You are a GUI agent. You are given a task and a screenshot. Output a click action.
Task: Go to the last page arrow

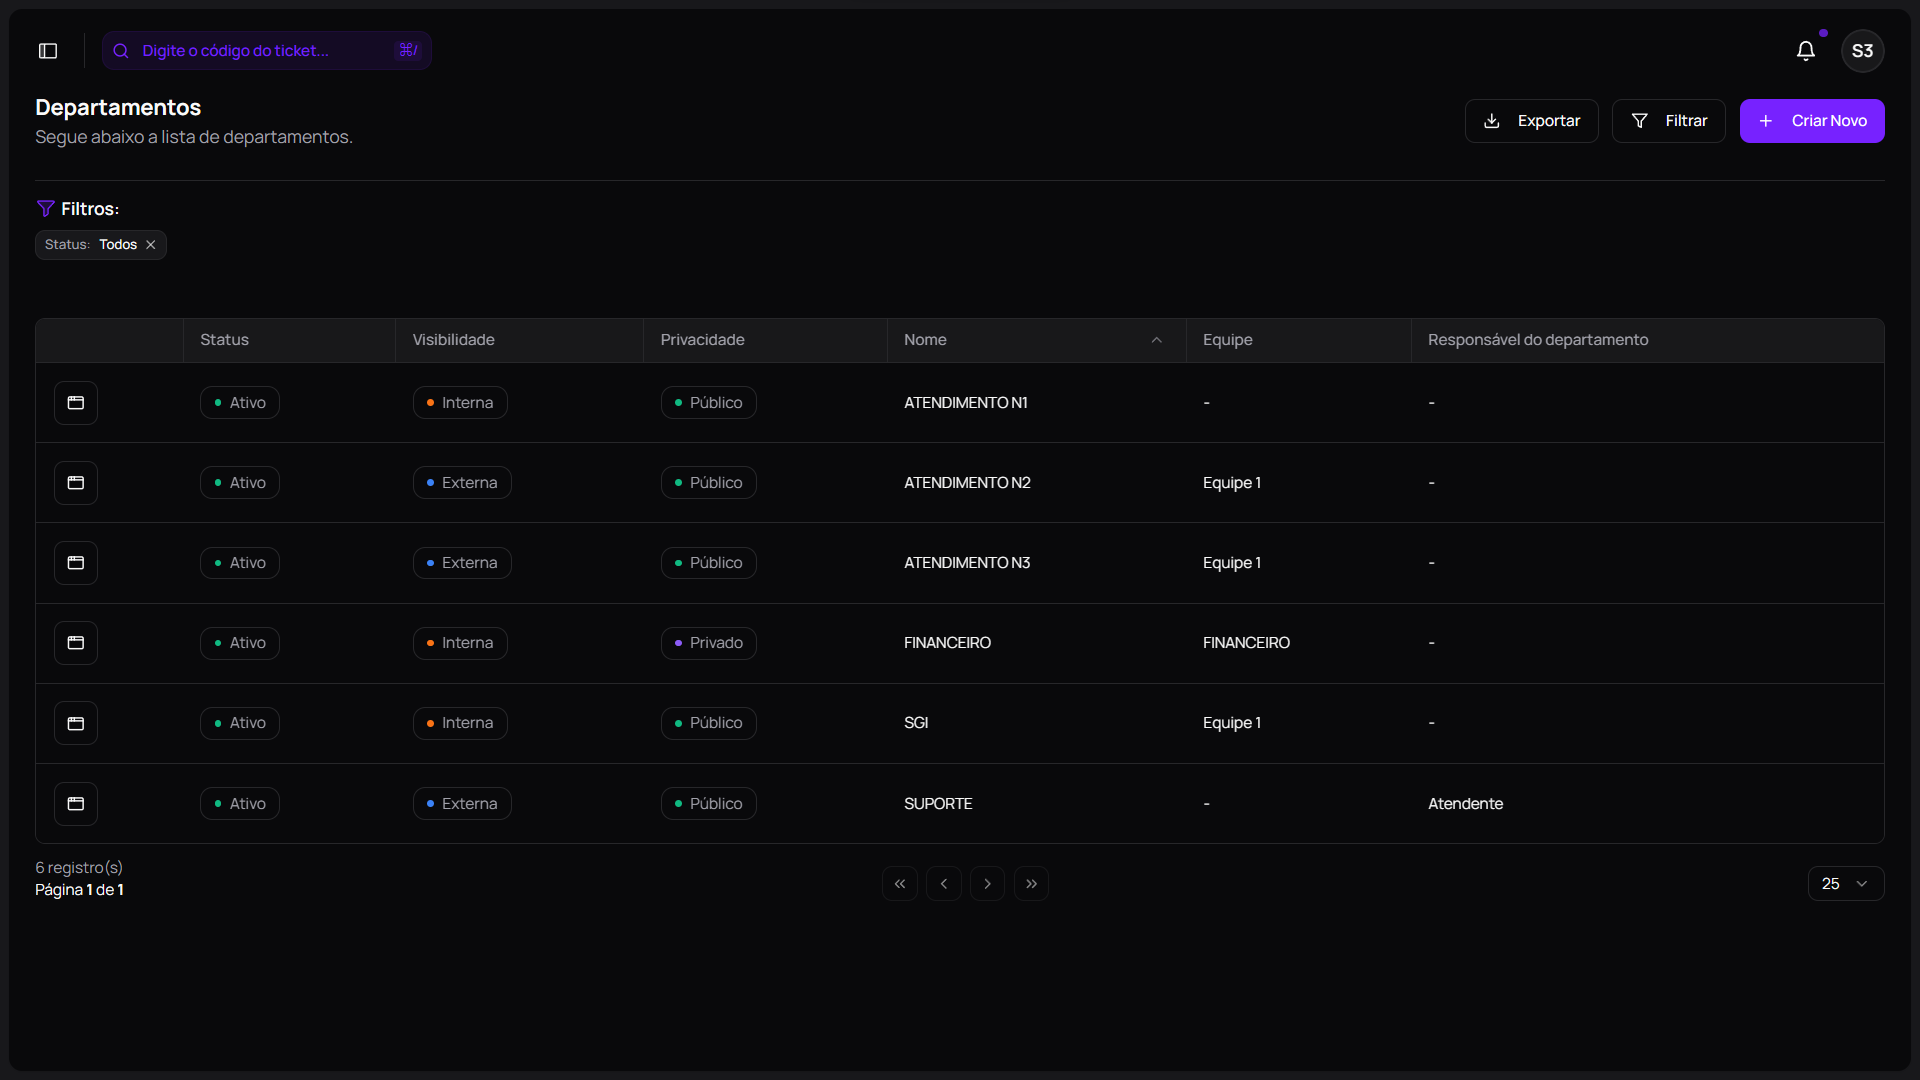point(1031,884)
